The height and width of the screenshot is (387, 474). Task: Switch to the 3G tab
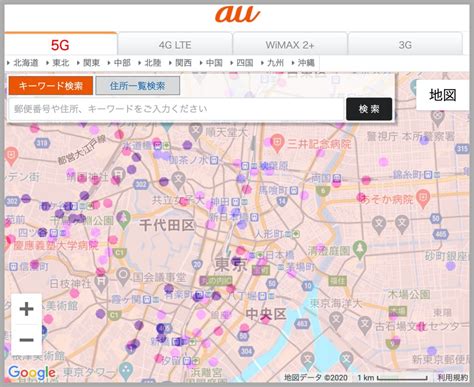click(x=405, y=45)
